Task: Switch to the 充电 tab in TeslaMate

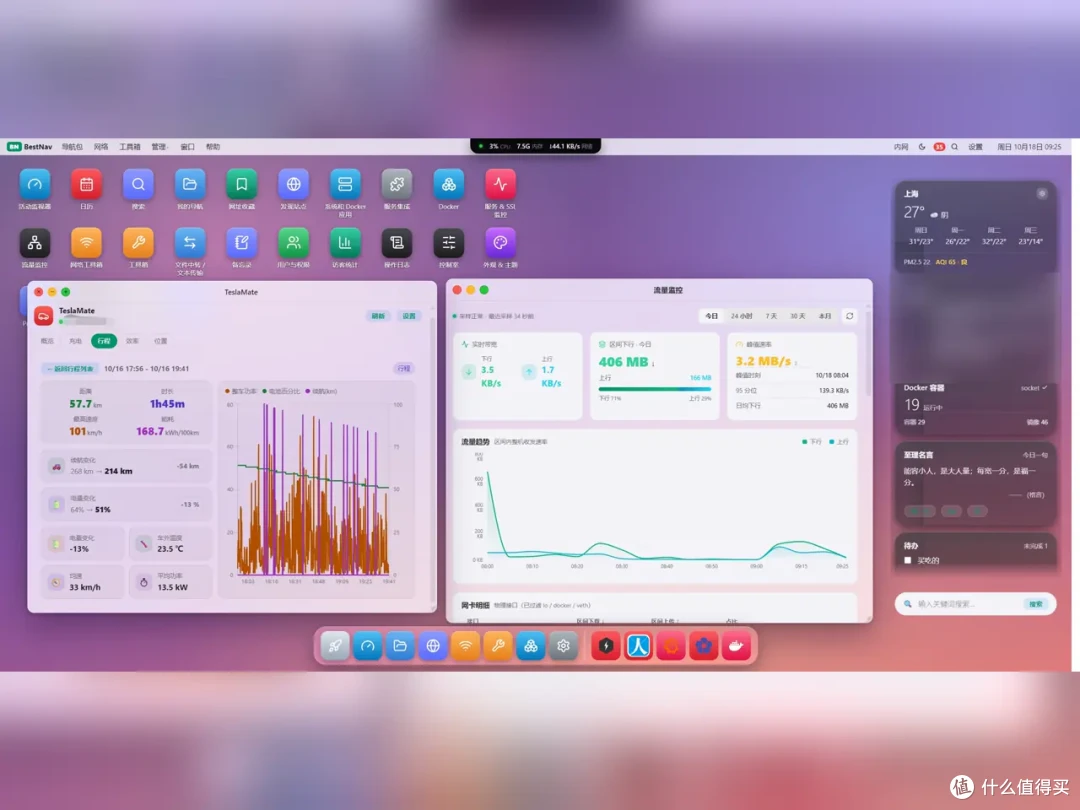Action: tap(75, 341)
